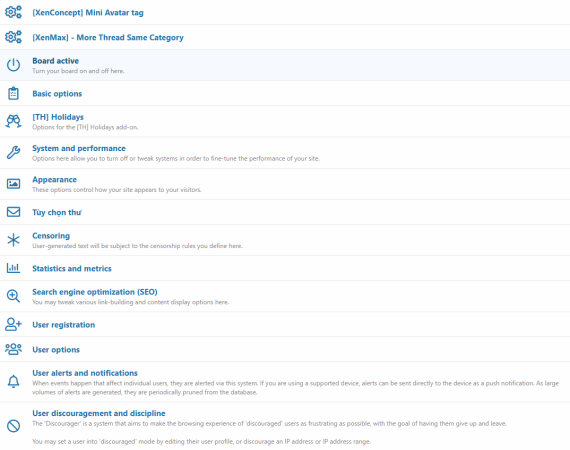Click 'Options for the [TH] Holidays add-on.' description
Screen dimensions: 570x450
85,127
